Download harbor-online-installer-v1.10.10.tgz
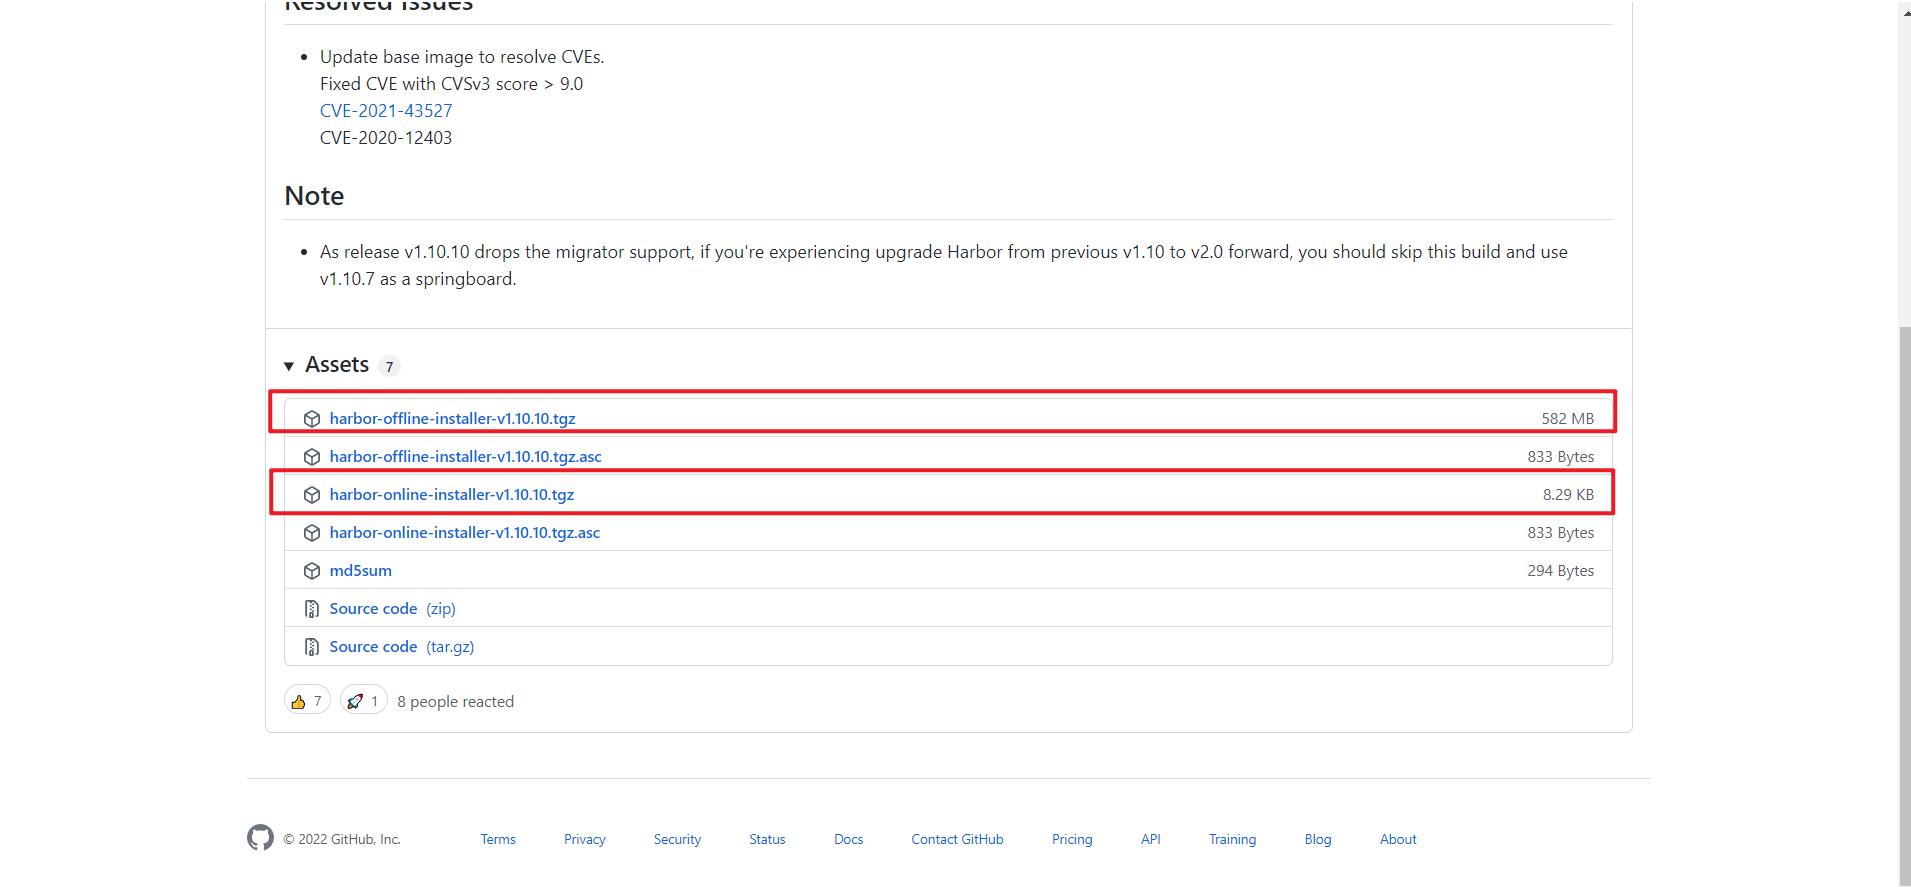 coord(452,494)
